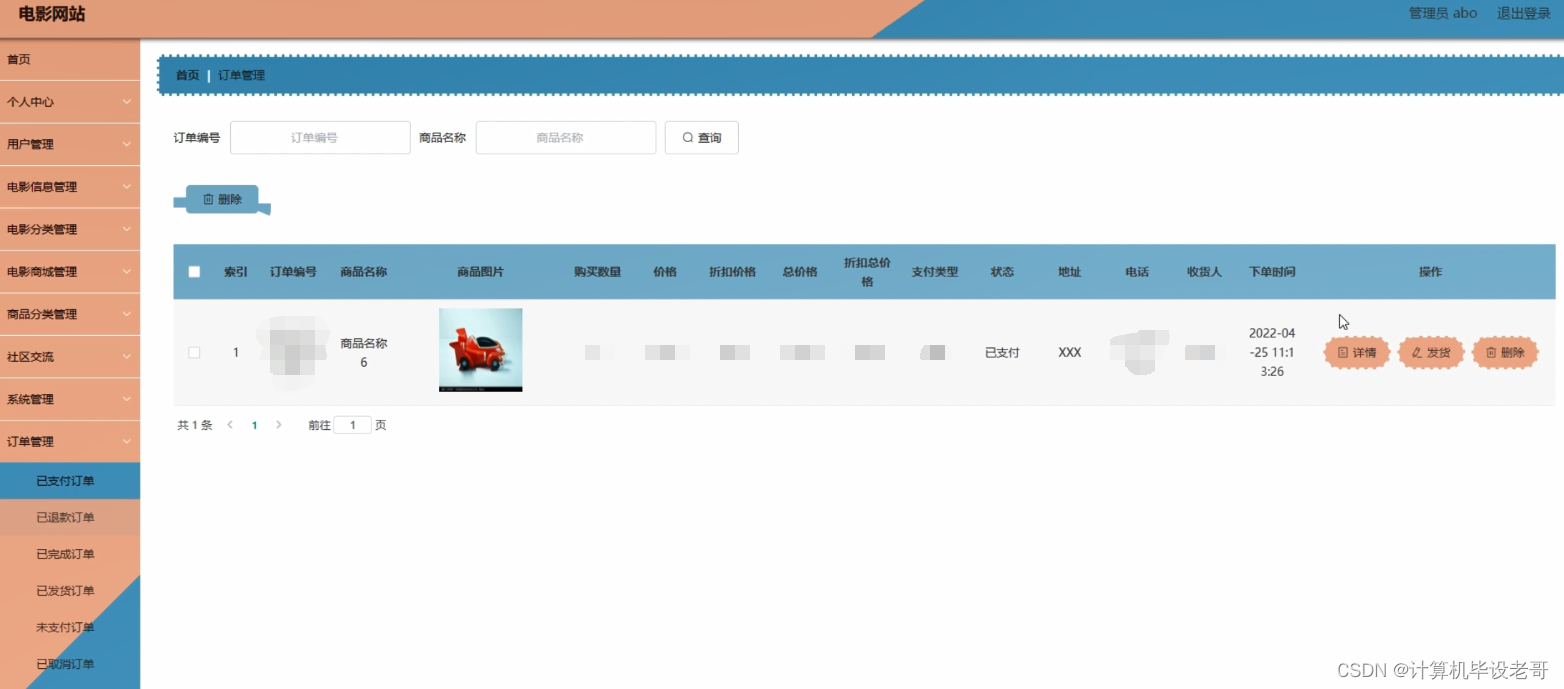Select the 已退款订单 submenu item

click(70, 517)
